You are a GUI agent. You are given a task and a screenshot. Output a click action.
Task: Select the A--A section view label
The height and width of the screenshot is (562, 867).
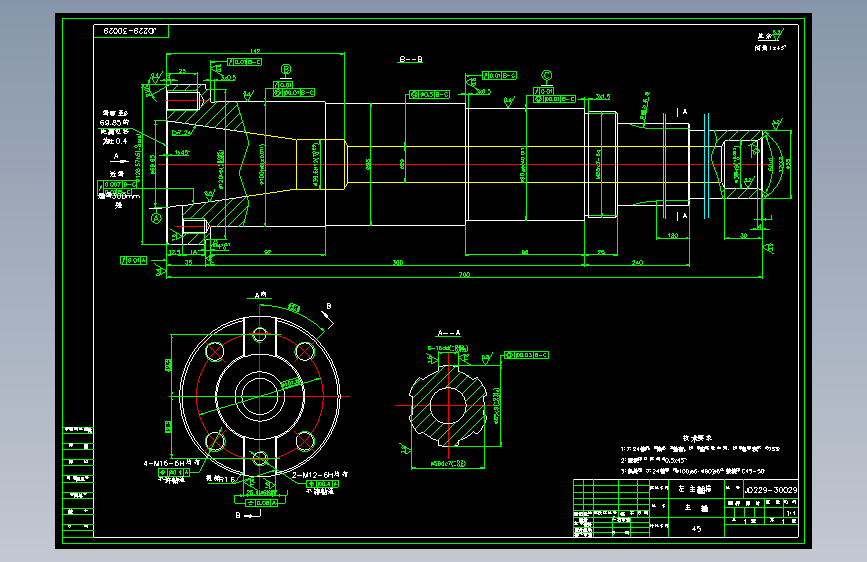448,333
